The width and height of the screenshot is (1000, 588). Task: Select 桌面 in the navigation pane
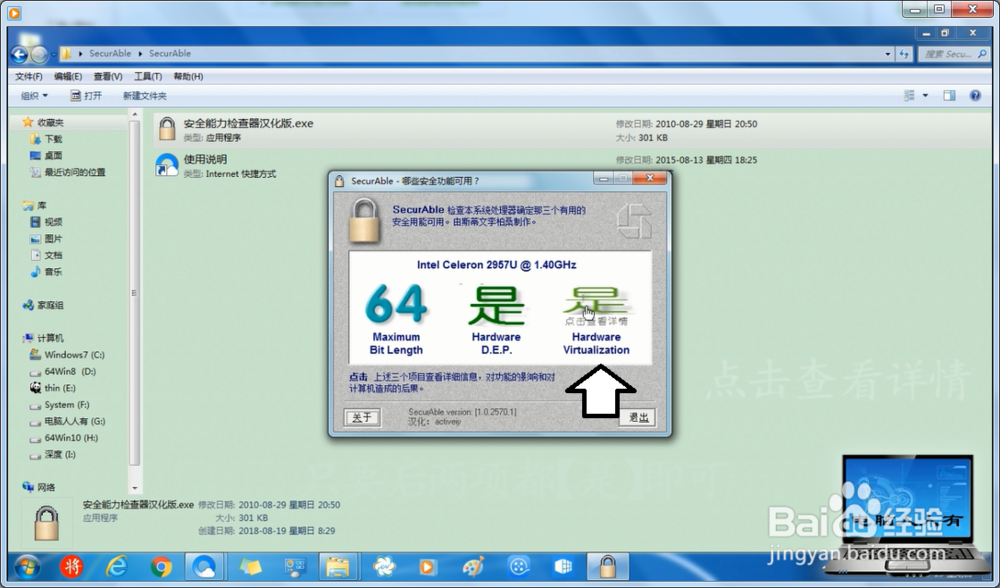pyautogui.click(x=54, y=156)
